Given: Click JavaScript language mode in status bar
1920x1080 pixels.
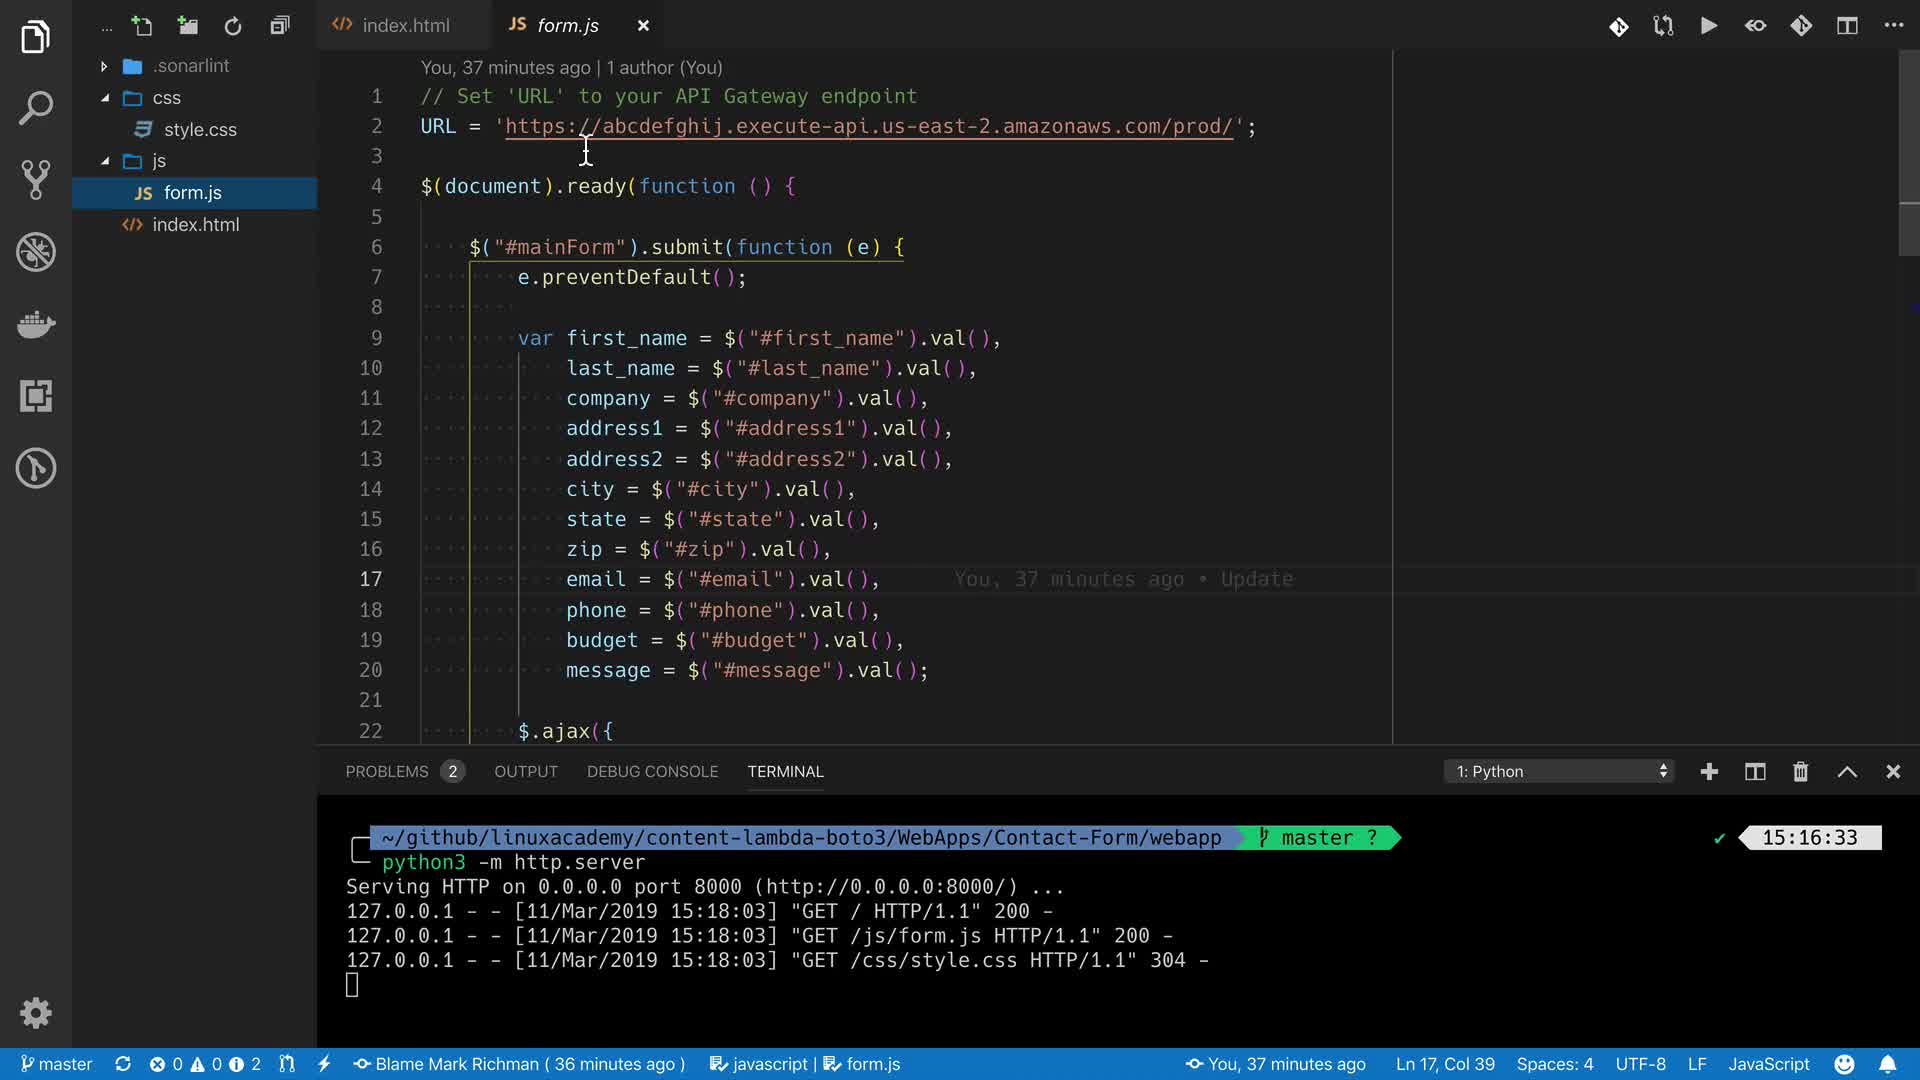Looking at the screenshot, I should (1768, 1064).
